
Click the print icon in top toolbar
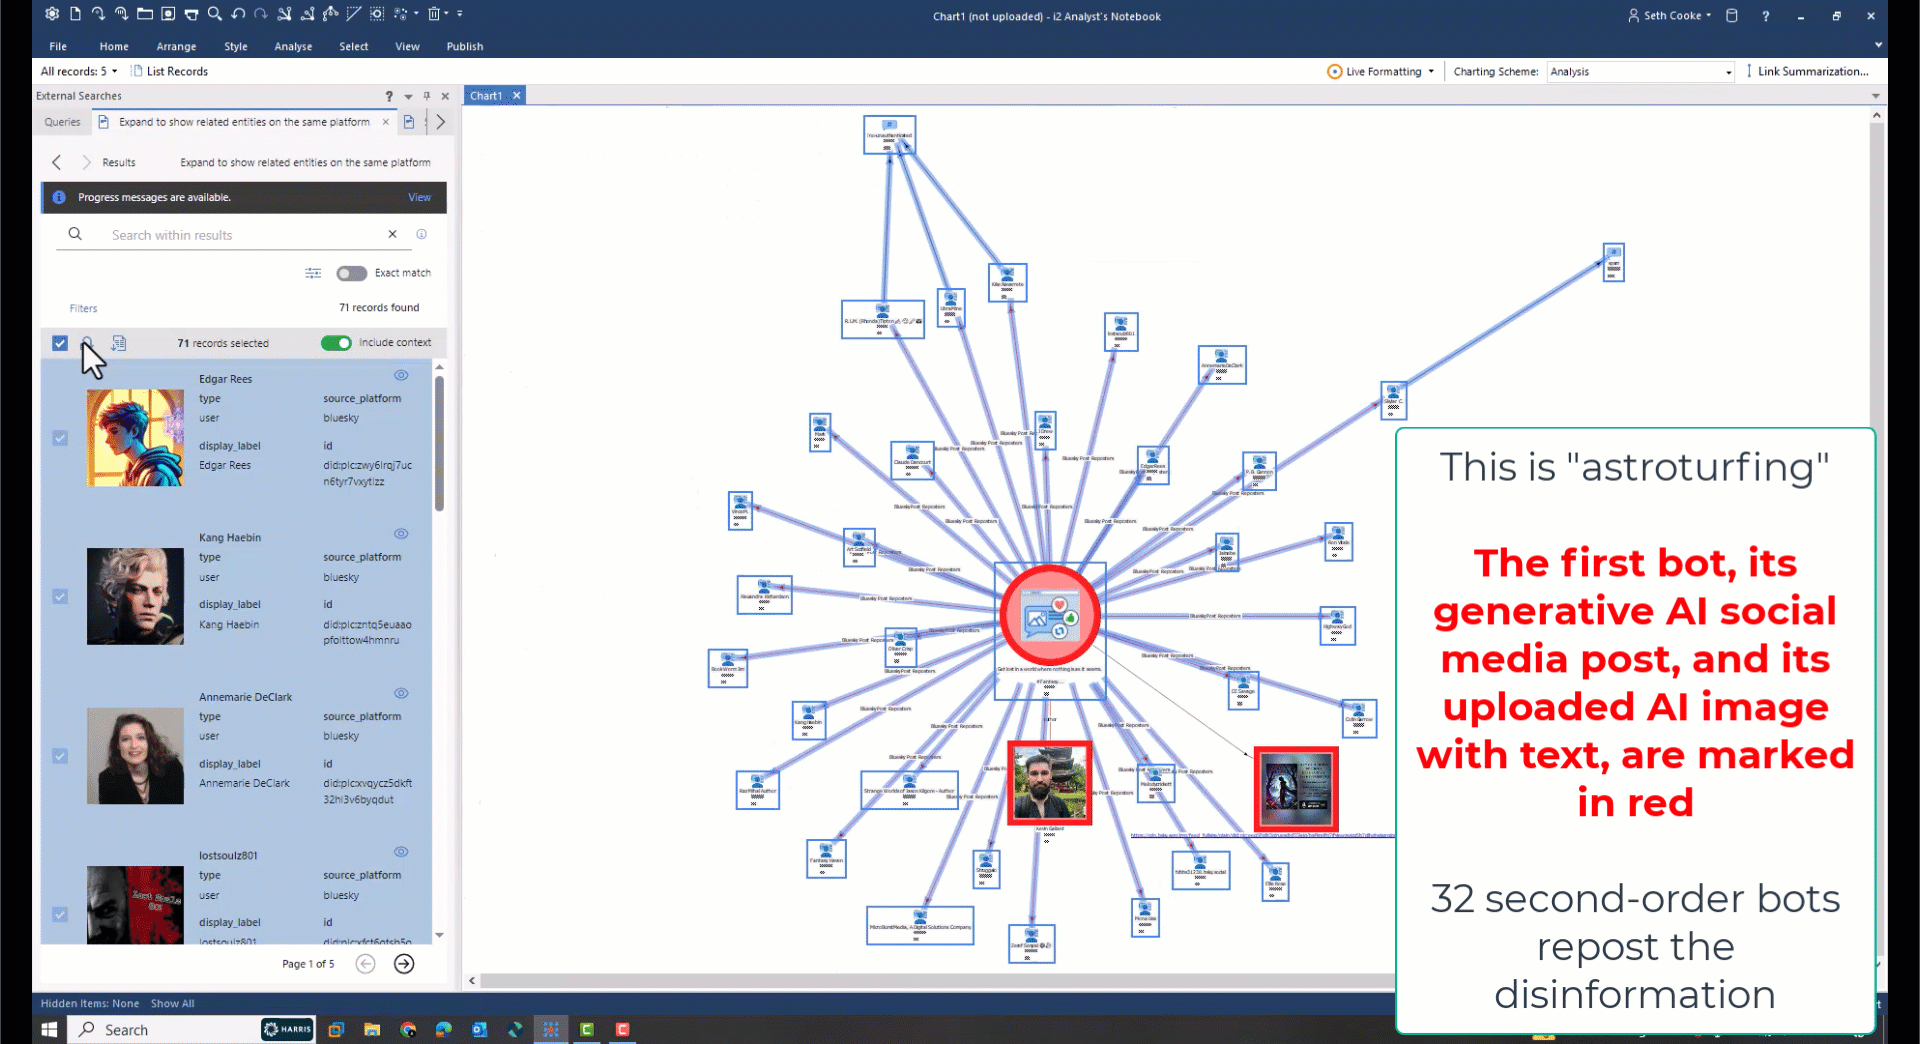click(x=191, y=14)
